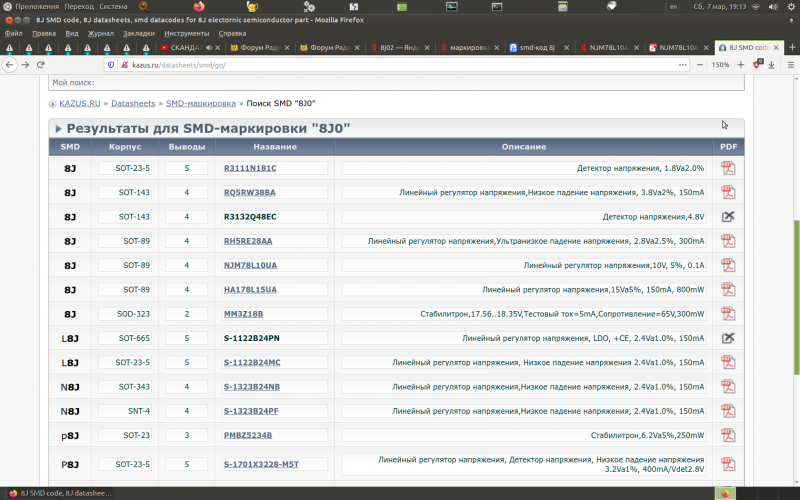Open the MM3Z18B part link
800x500 pixels.
click(x=243, y=314)
